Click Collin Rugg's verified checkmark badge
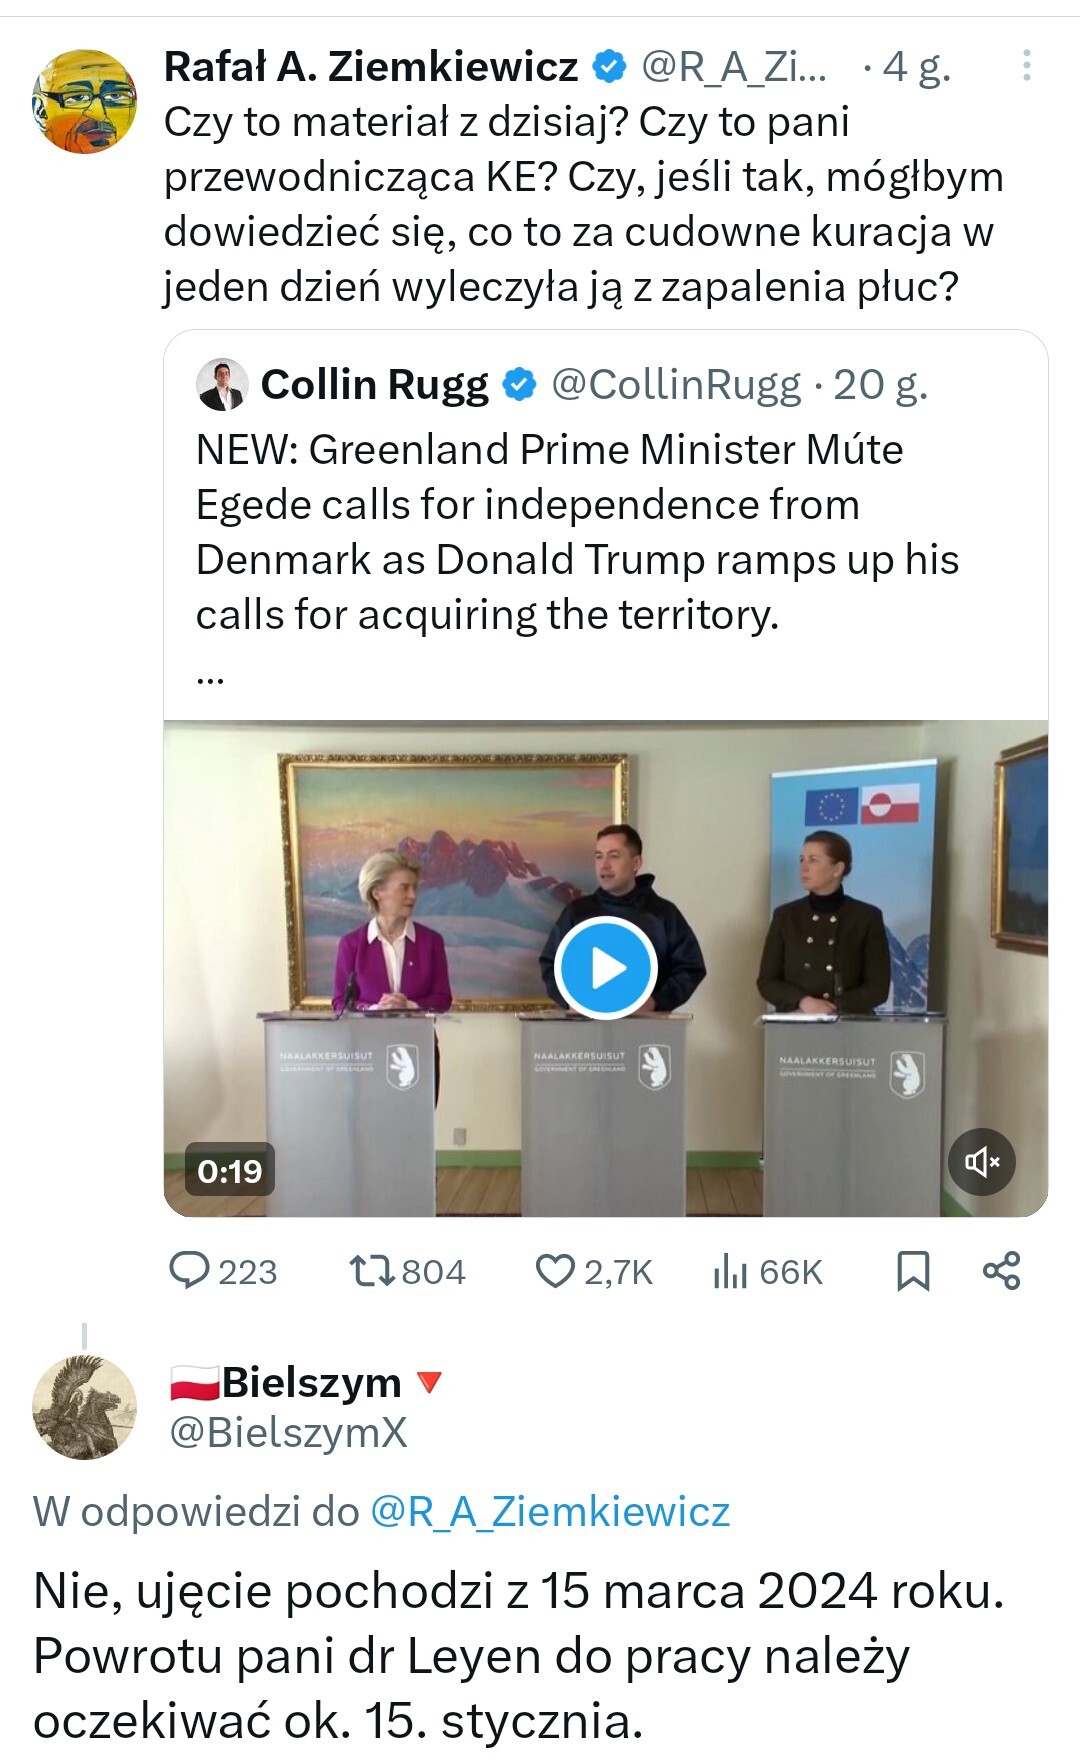Screen dimensions: 1080x1763 [x=519, y=385]
